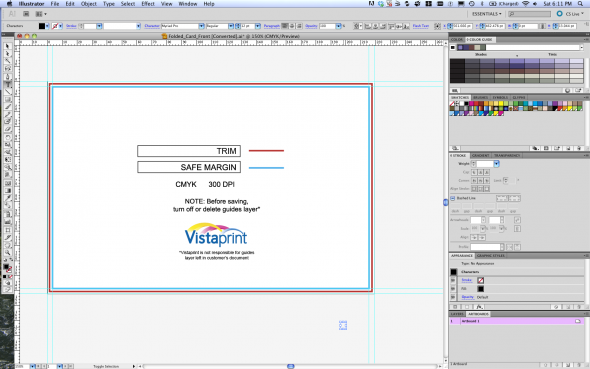Click black fill swatch in control bar

pos(42,26)
